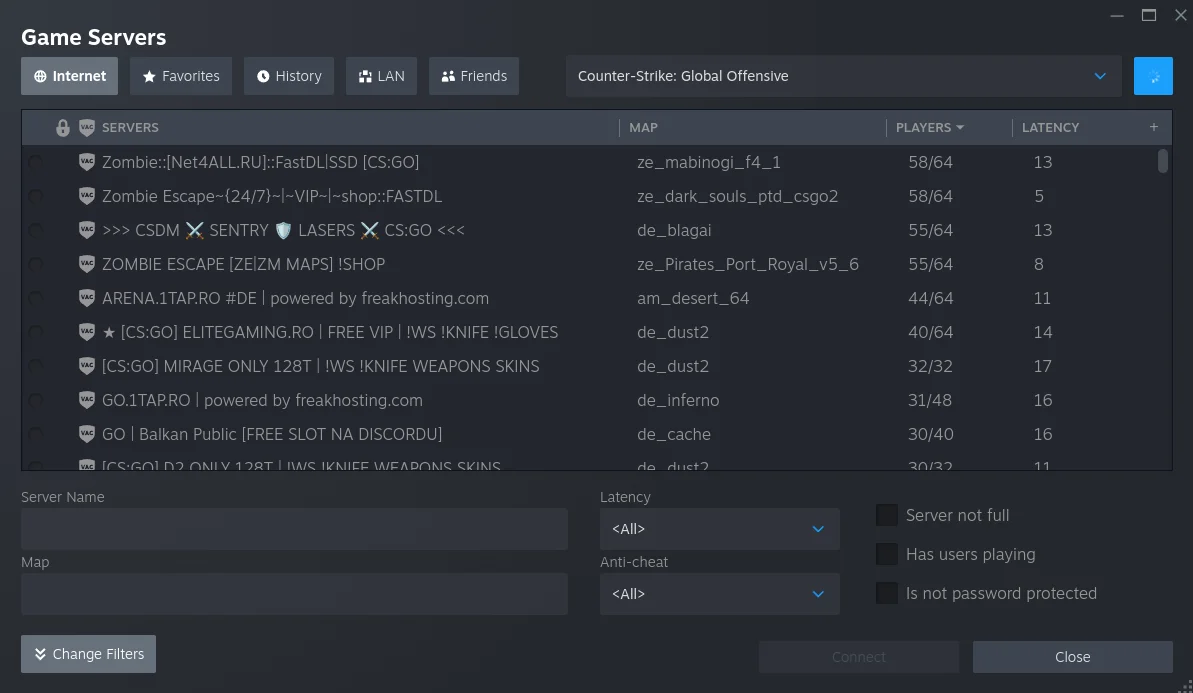The width and height of the screenshot is (1193, 693).
Task: Open the Favorites tab
Action: (181, 75)
